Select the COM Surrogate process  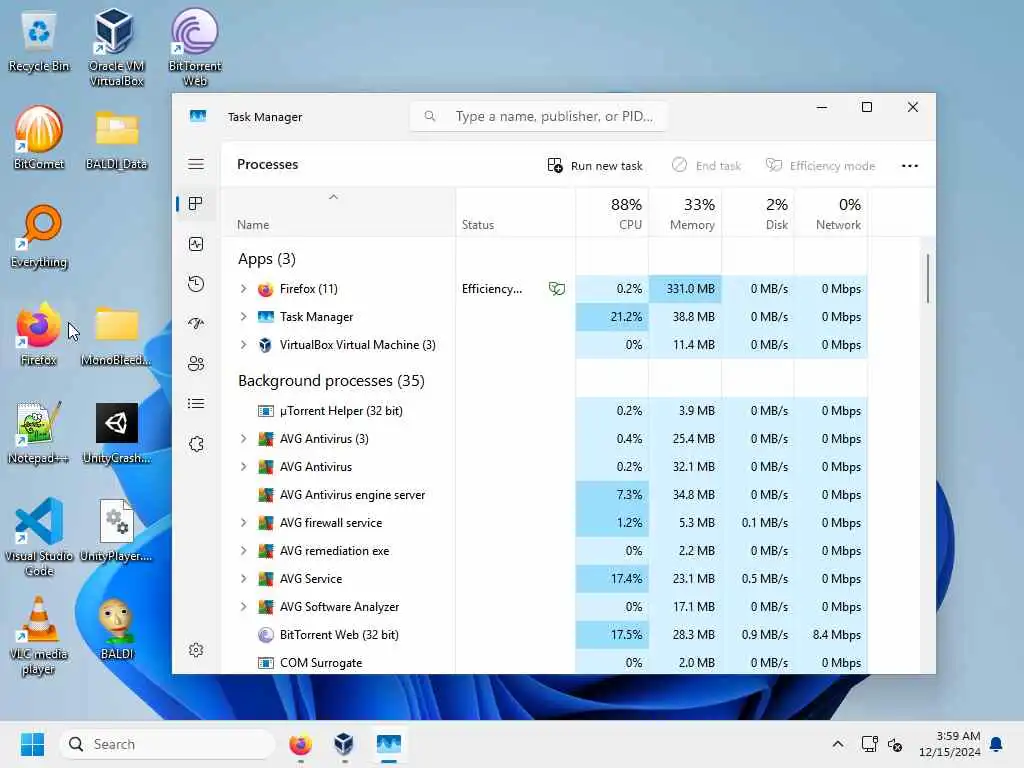[x=545, y=662]
